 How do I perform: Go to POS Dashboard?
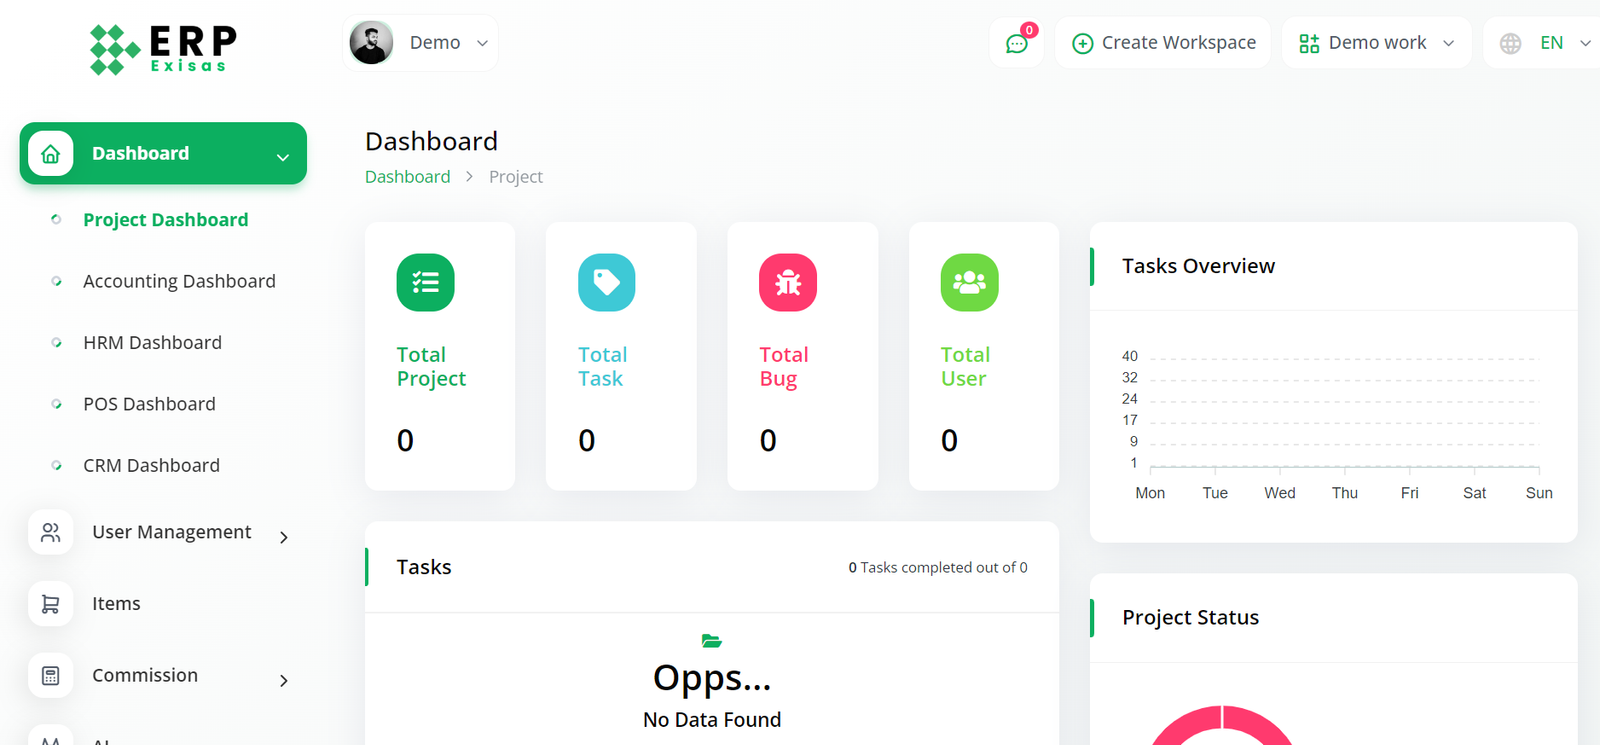click(149, 404)
